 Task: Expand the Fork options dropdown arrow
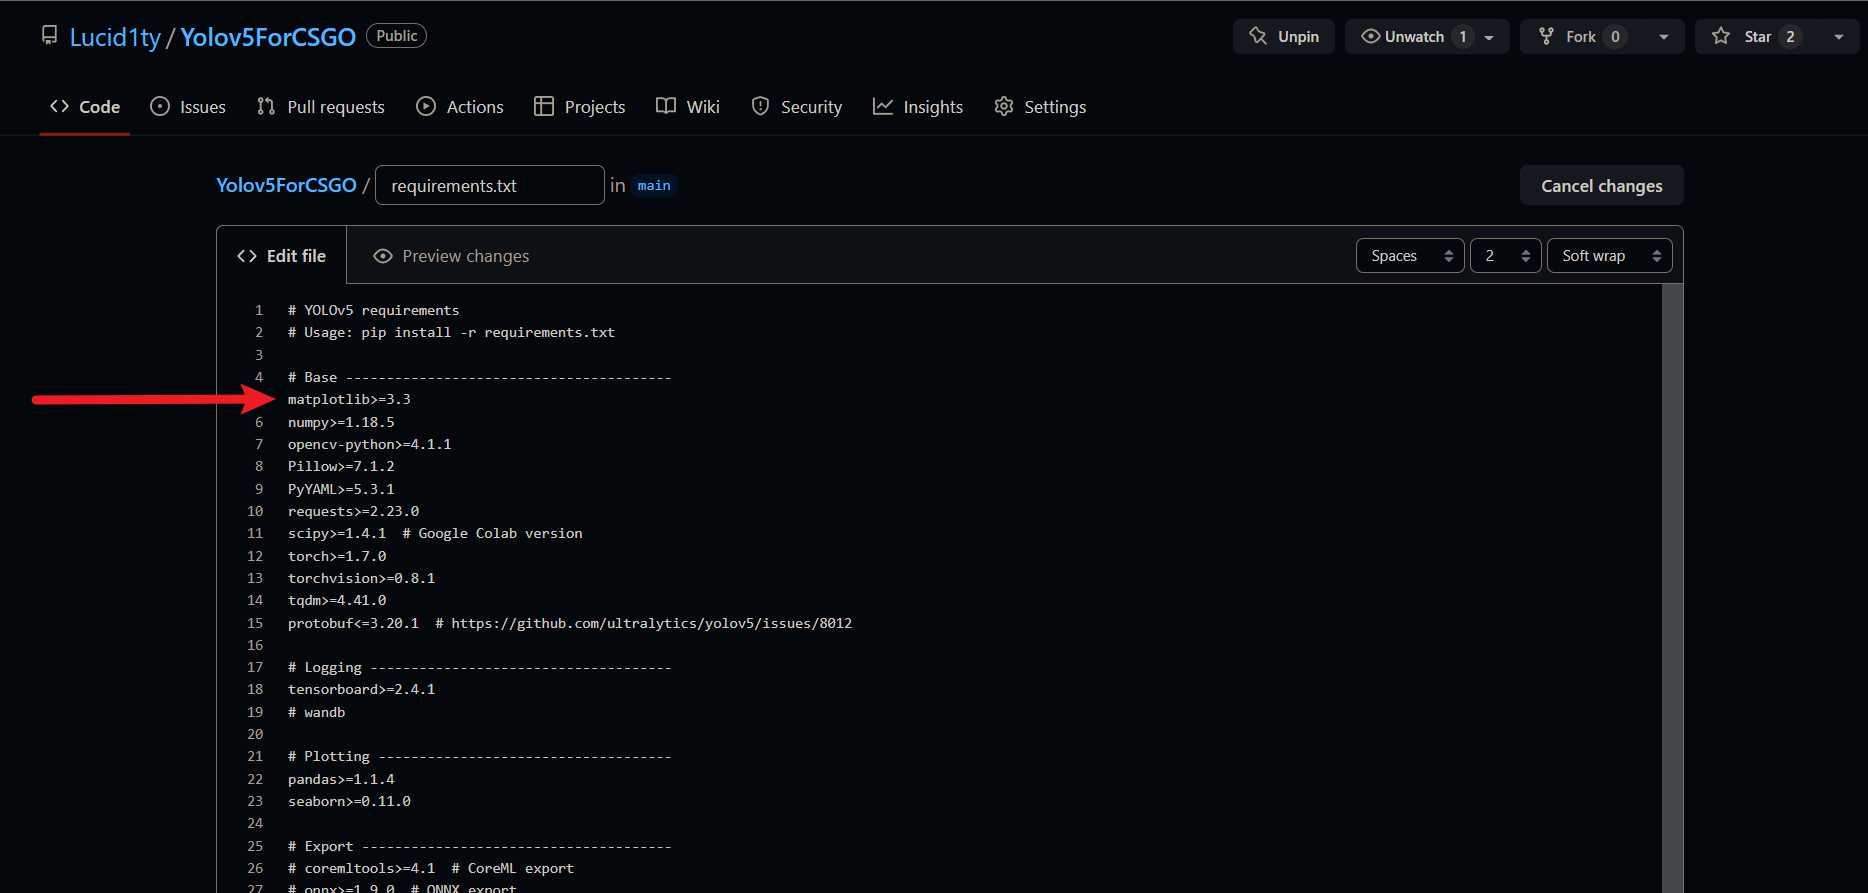pos(1664,37)
